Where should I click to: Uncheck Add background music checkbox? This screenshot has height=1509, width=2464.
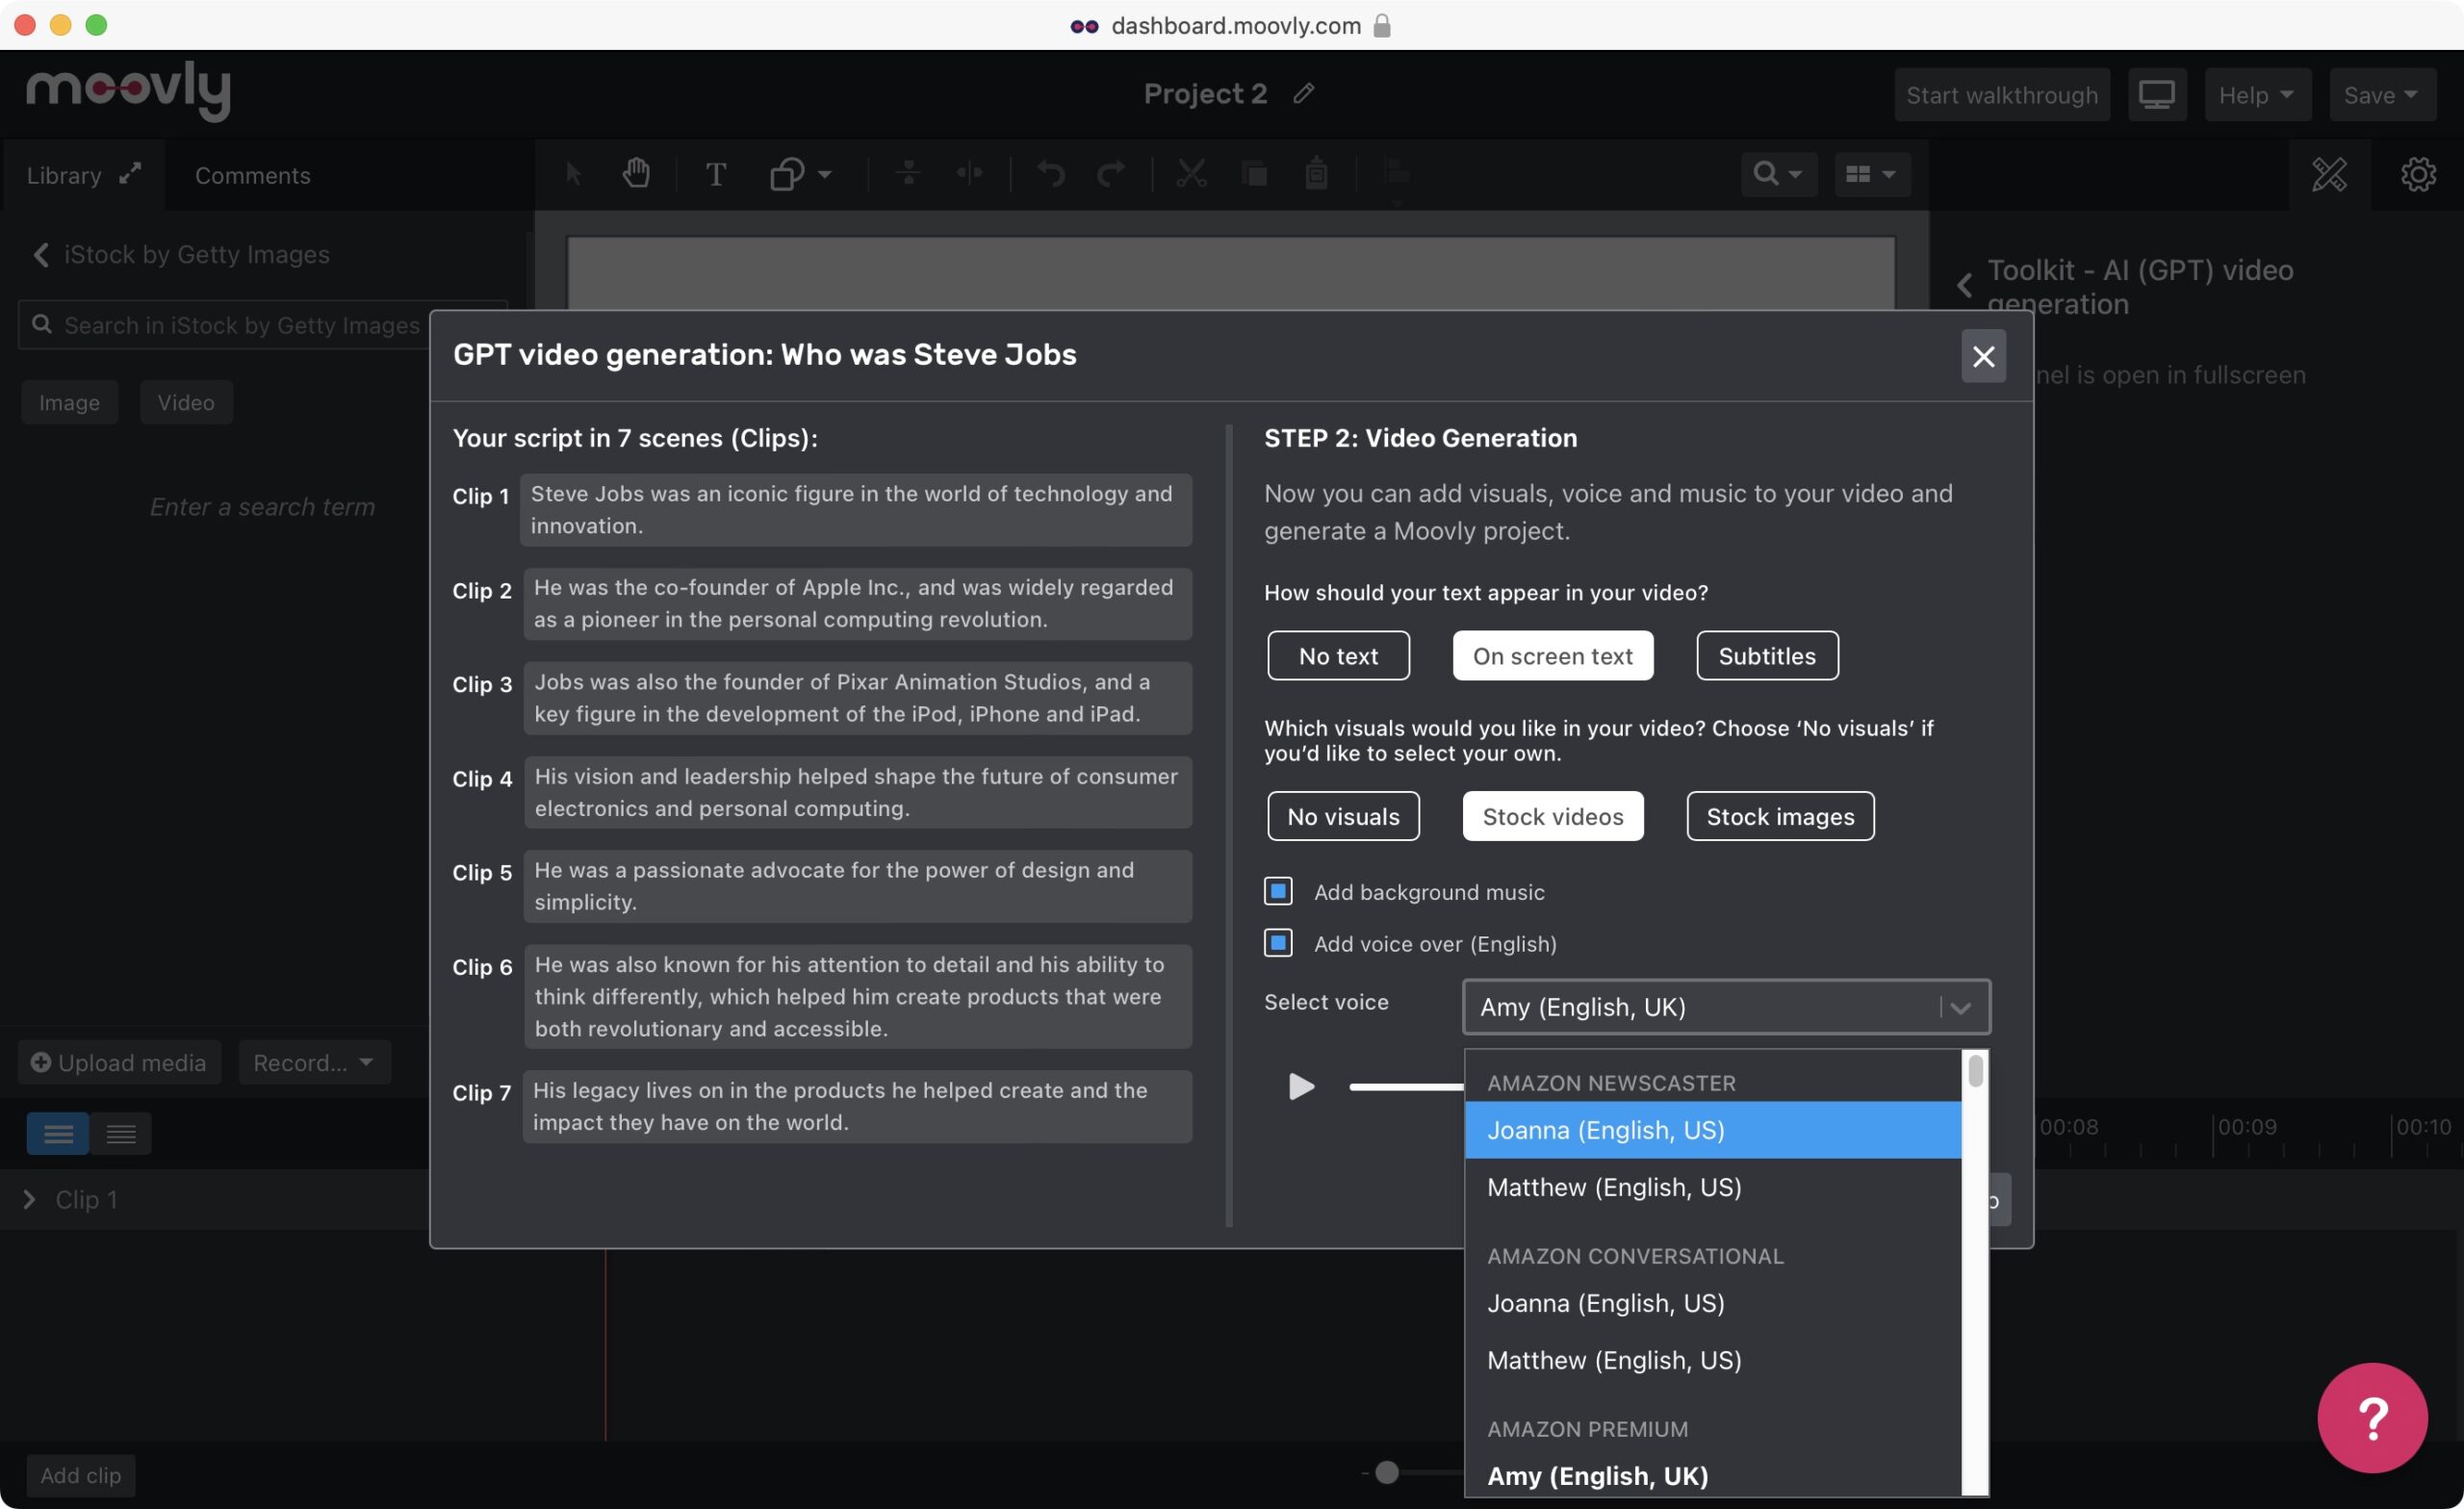tap(1278, 891)
